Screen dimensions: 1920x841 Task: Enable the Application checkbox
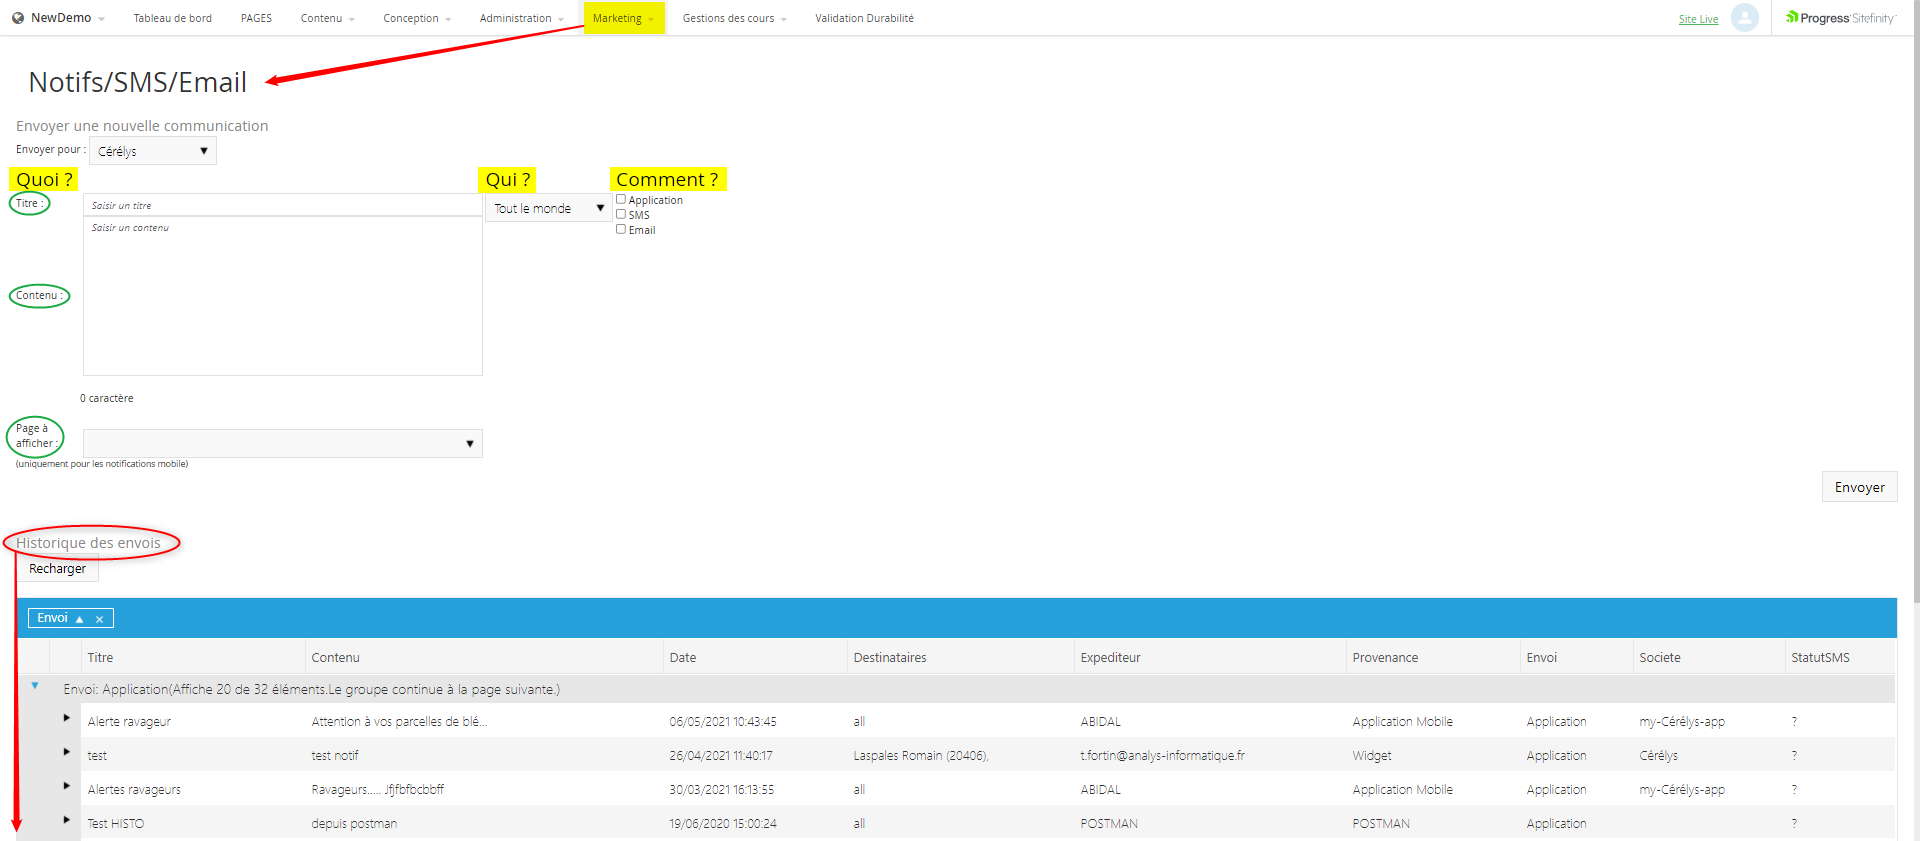coord(621,200)
